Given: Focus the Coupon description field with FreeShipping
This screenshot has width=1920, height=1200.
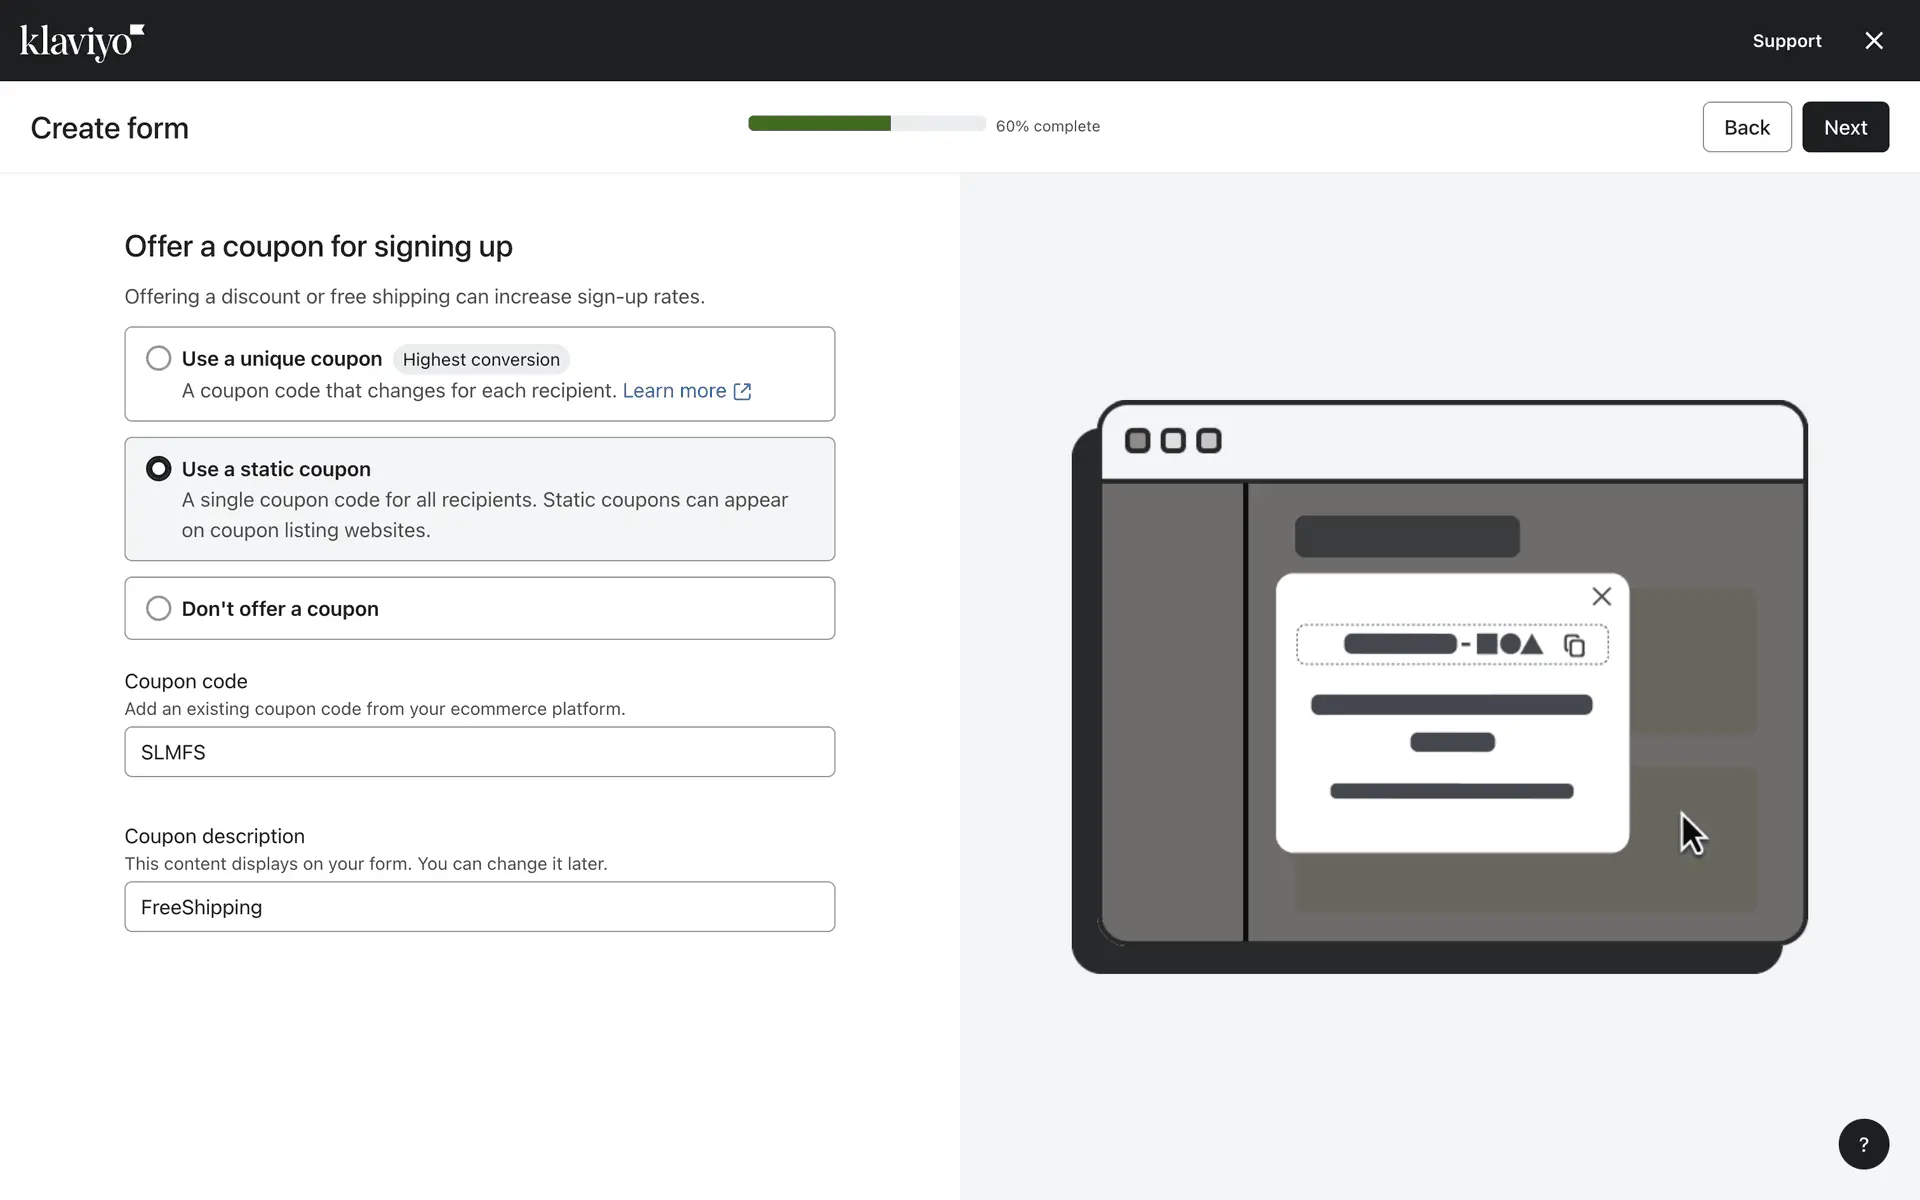Looking at the screenshot, I should click(479, 907).
